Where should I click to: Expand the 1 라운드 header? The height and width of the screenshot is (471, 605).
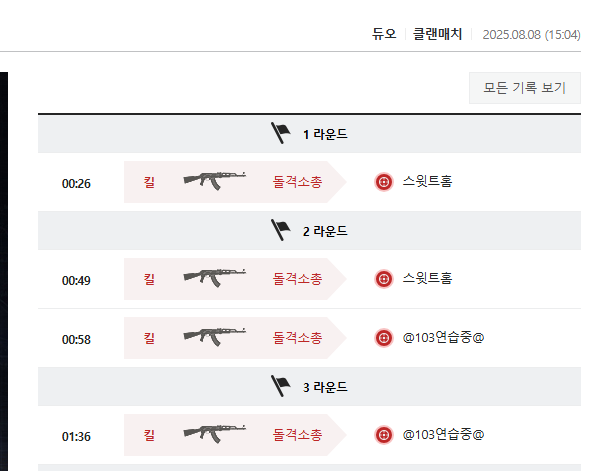coord(325,134)
